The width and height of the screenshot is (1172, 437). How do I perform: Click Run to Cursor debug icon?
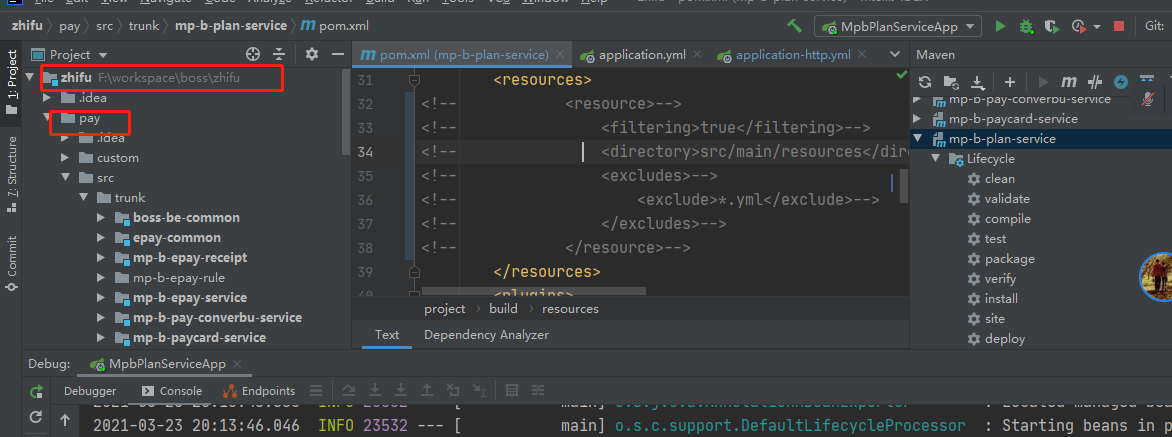coord(479,391)
